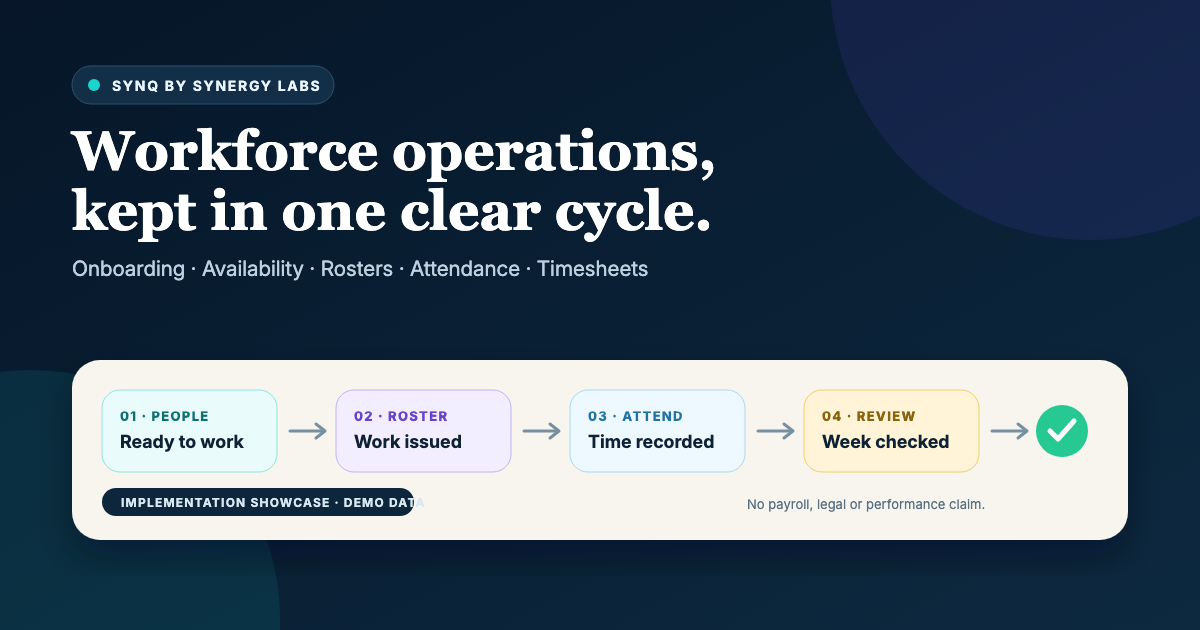Click the green checkmark circle icon
Screen dimensions: 1200x630
coord(1062,431)
